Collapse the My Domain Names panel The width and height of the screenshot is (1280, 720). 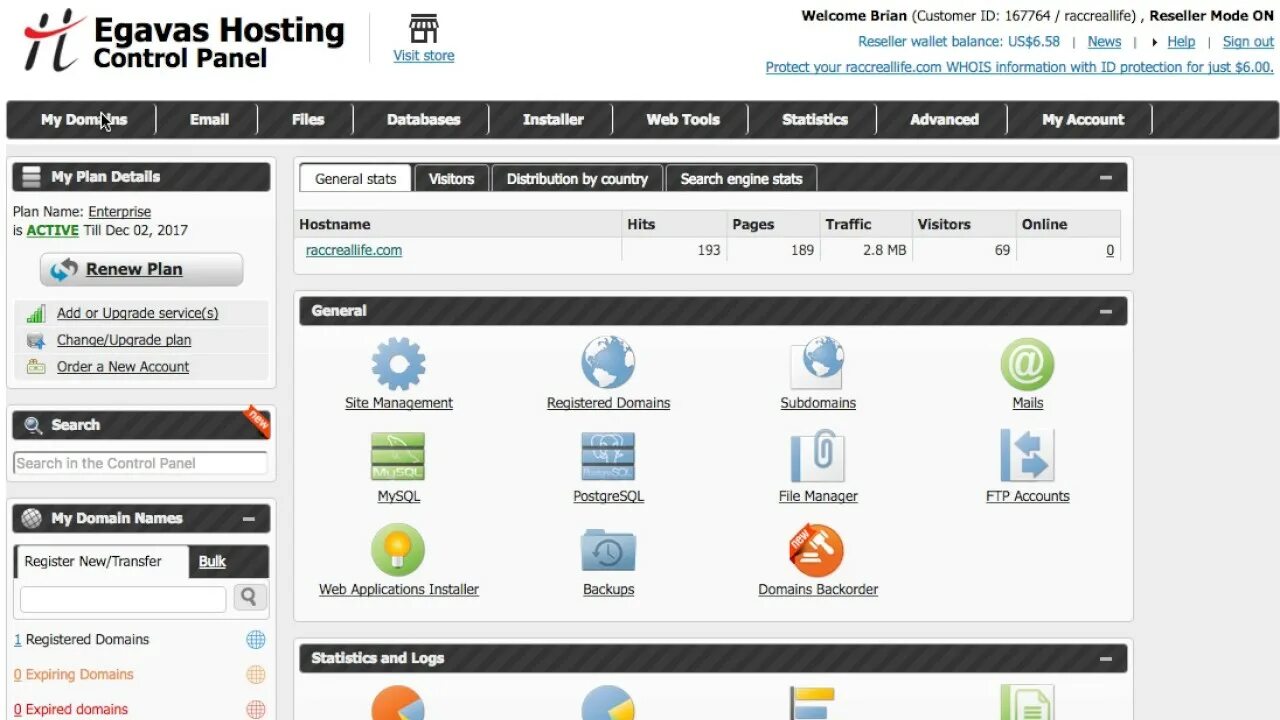tap(249, 519)
